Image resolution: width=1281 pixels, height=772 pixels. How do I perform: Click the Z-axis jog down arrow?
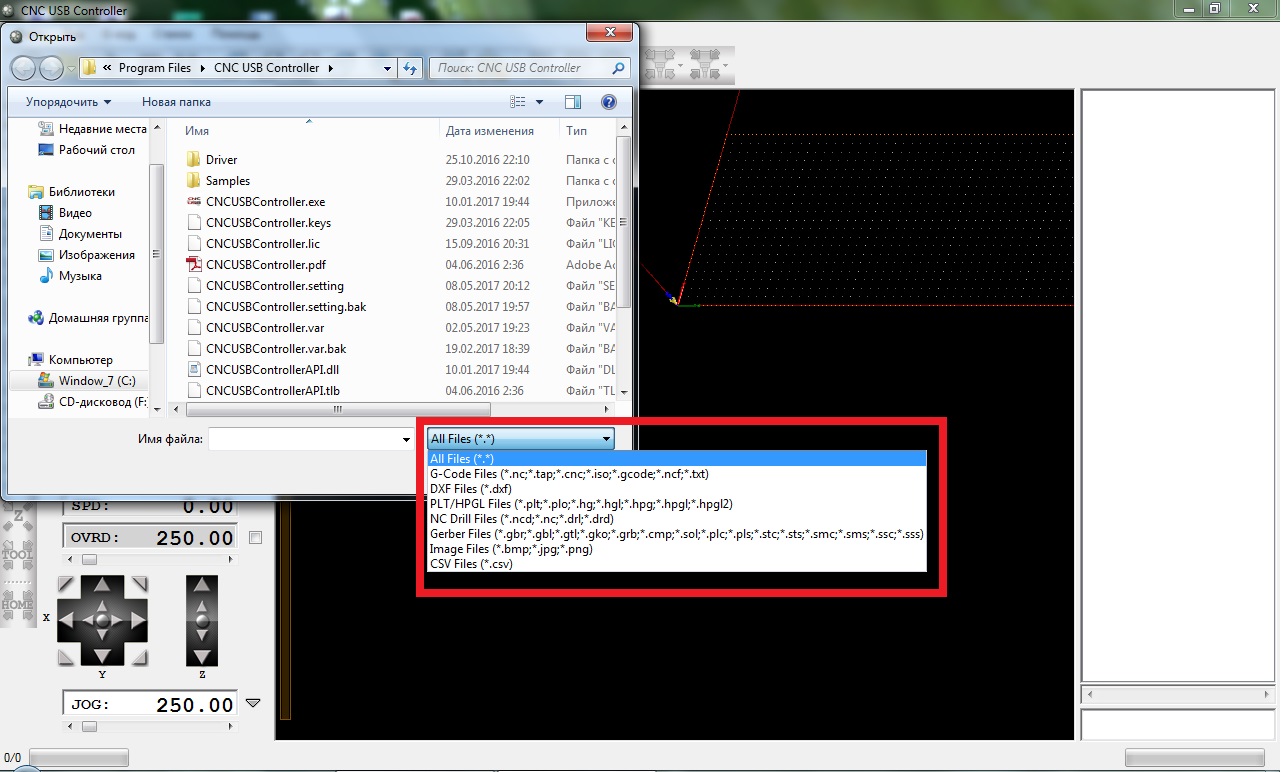coord(203,655)
